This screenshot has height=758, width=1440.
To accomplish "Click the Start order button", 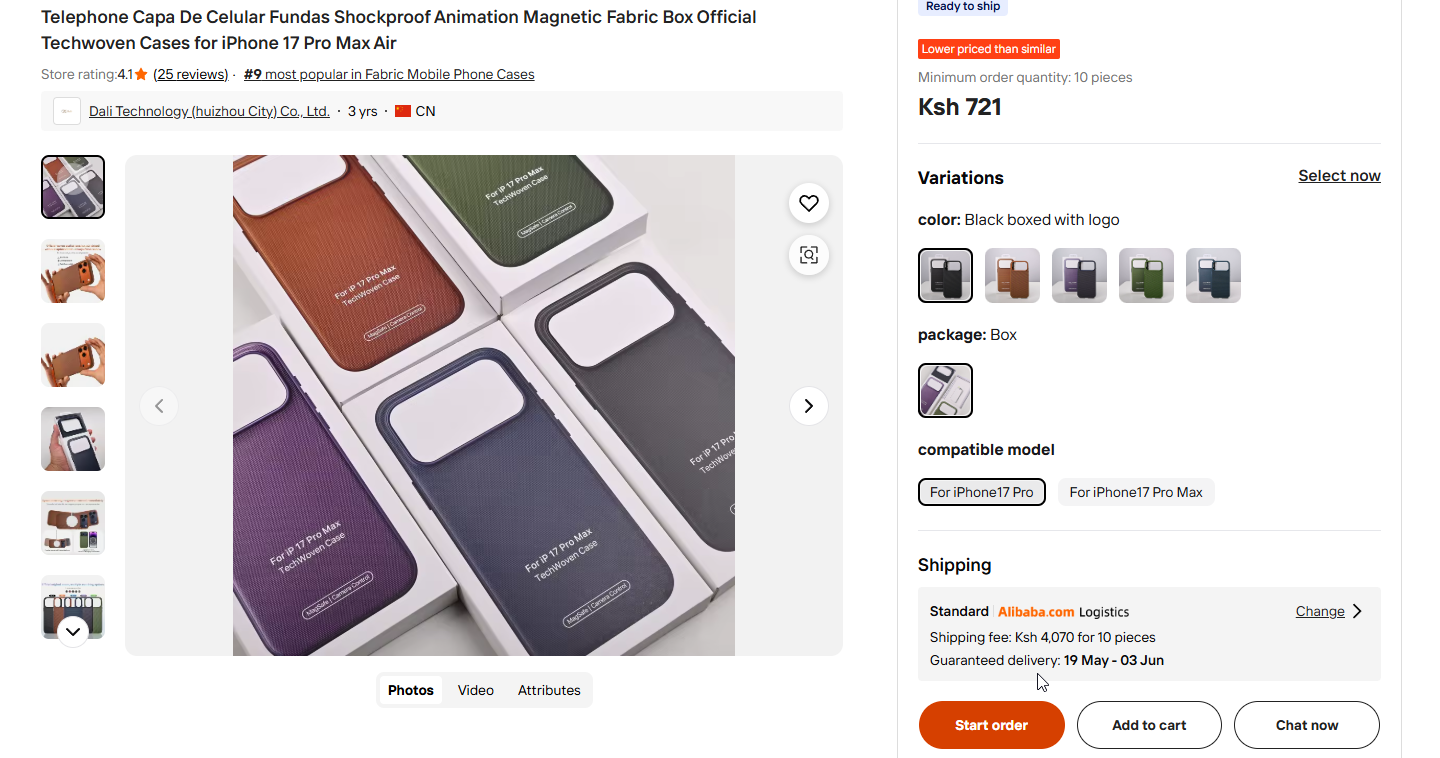I will coord(991,725).
